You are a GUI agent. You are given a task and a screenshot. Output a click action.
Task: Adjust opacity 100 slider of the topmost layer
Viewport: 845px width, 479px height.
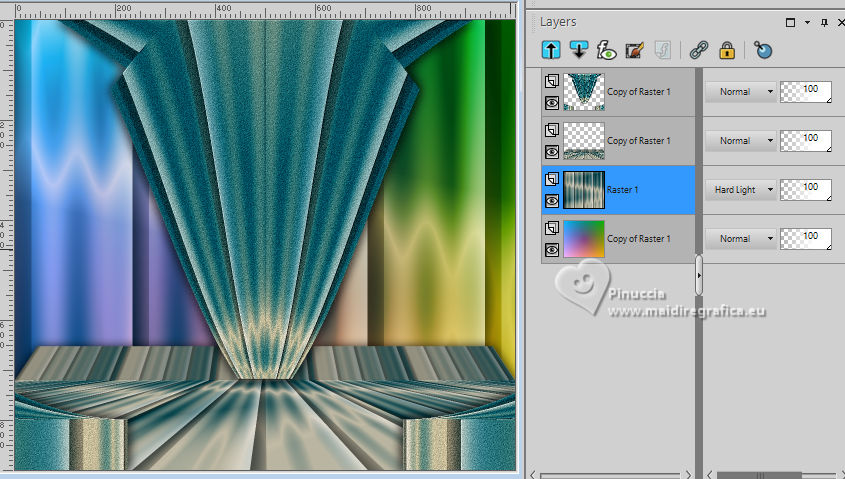click(x=806, y=92)
